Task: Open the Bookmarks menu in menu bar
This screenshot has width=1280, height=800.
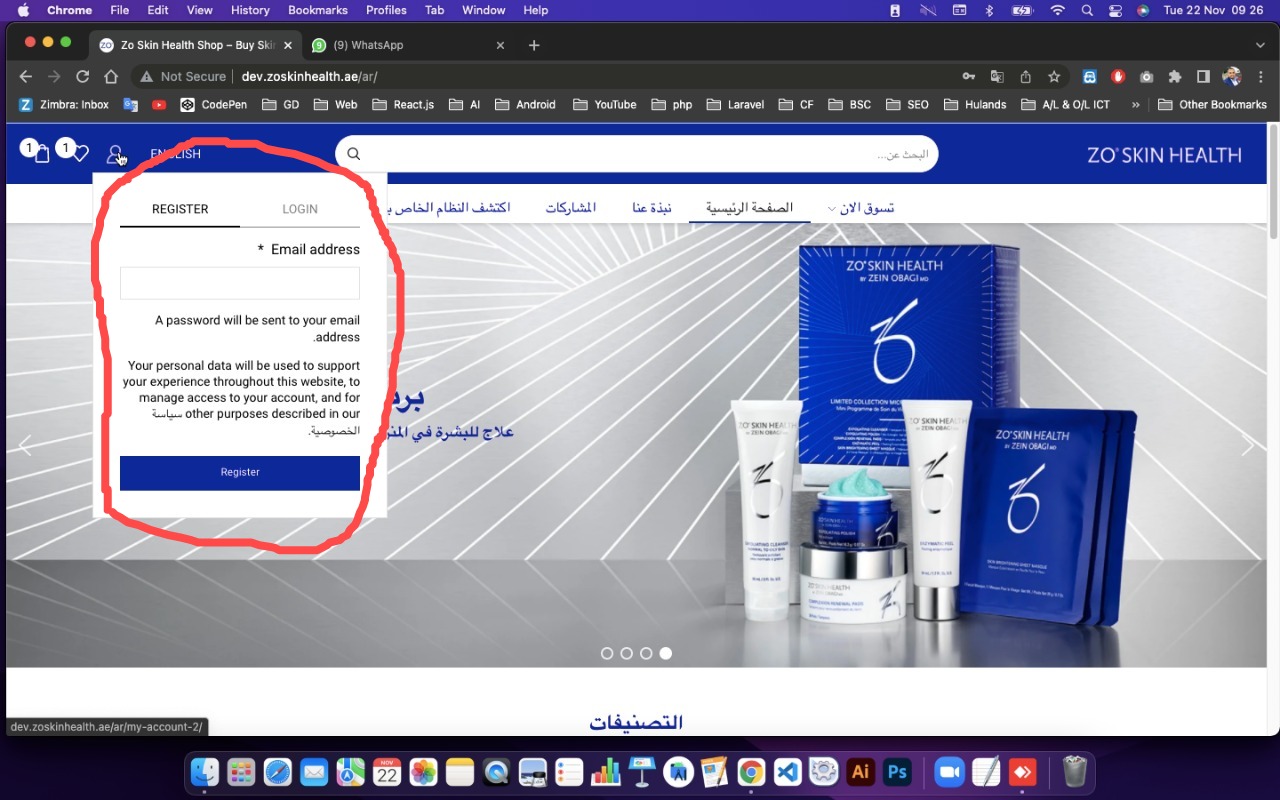Action: tap(318, 10)
